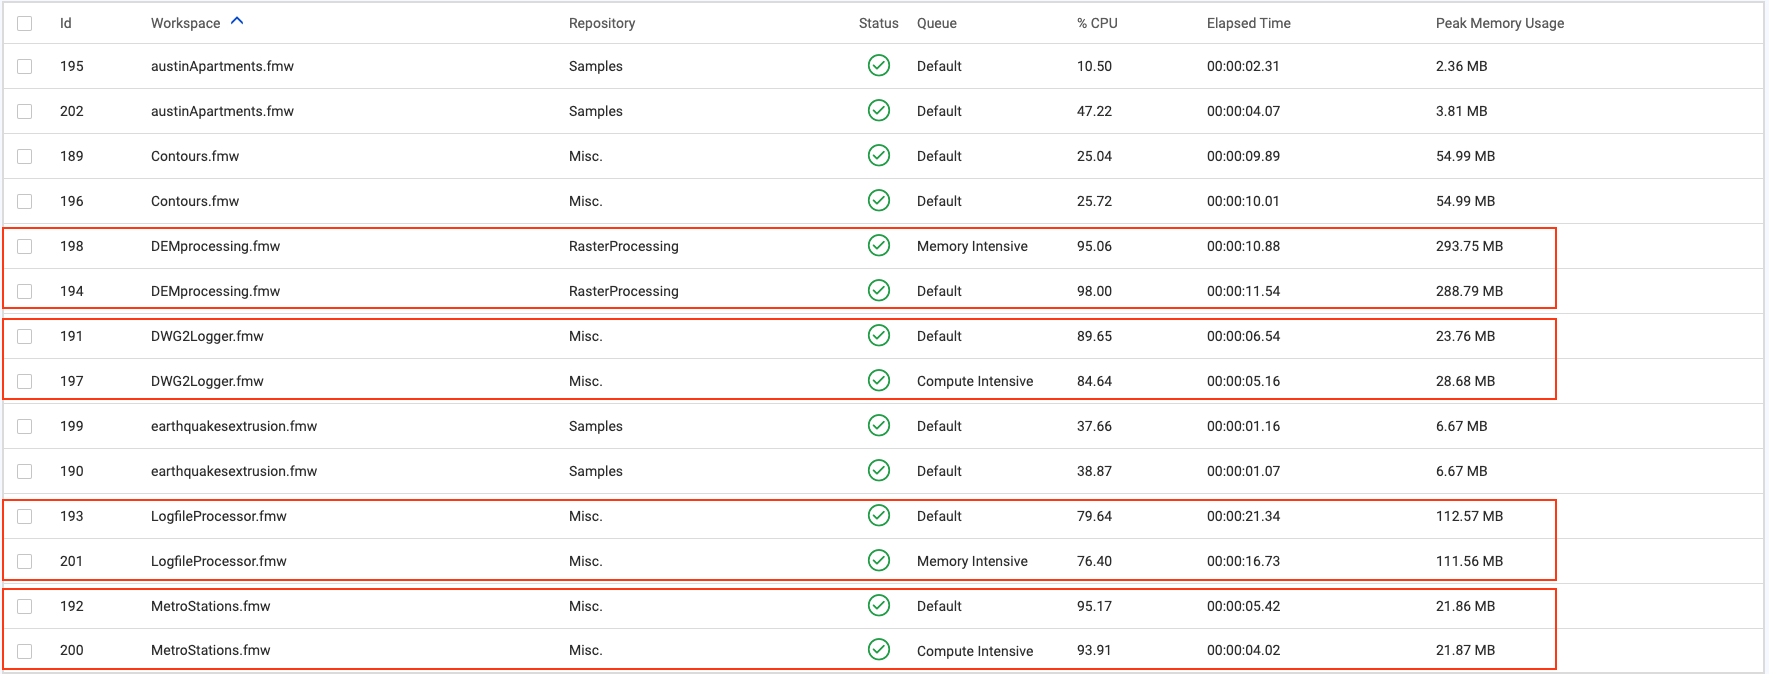Click the status icon for DEMprocessing job 194
Screen dimensions: 1769x674
tap(879, 290)
